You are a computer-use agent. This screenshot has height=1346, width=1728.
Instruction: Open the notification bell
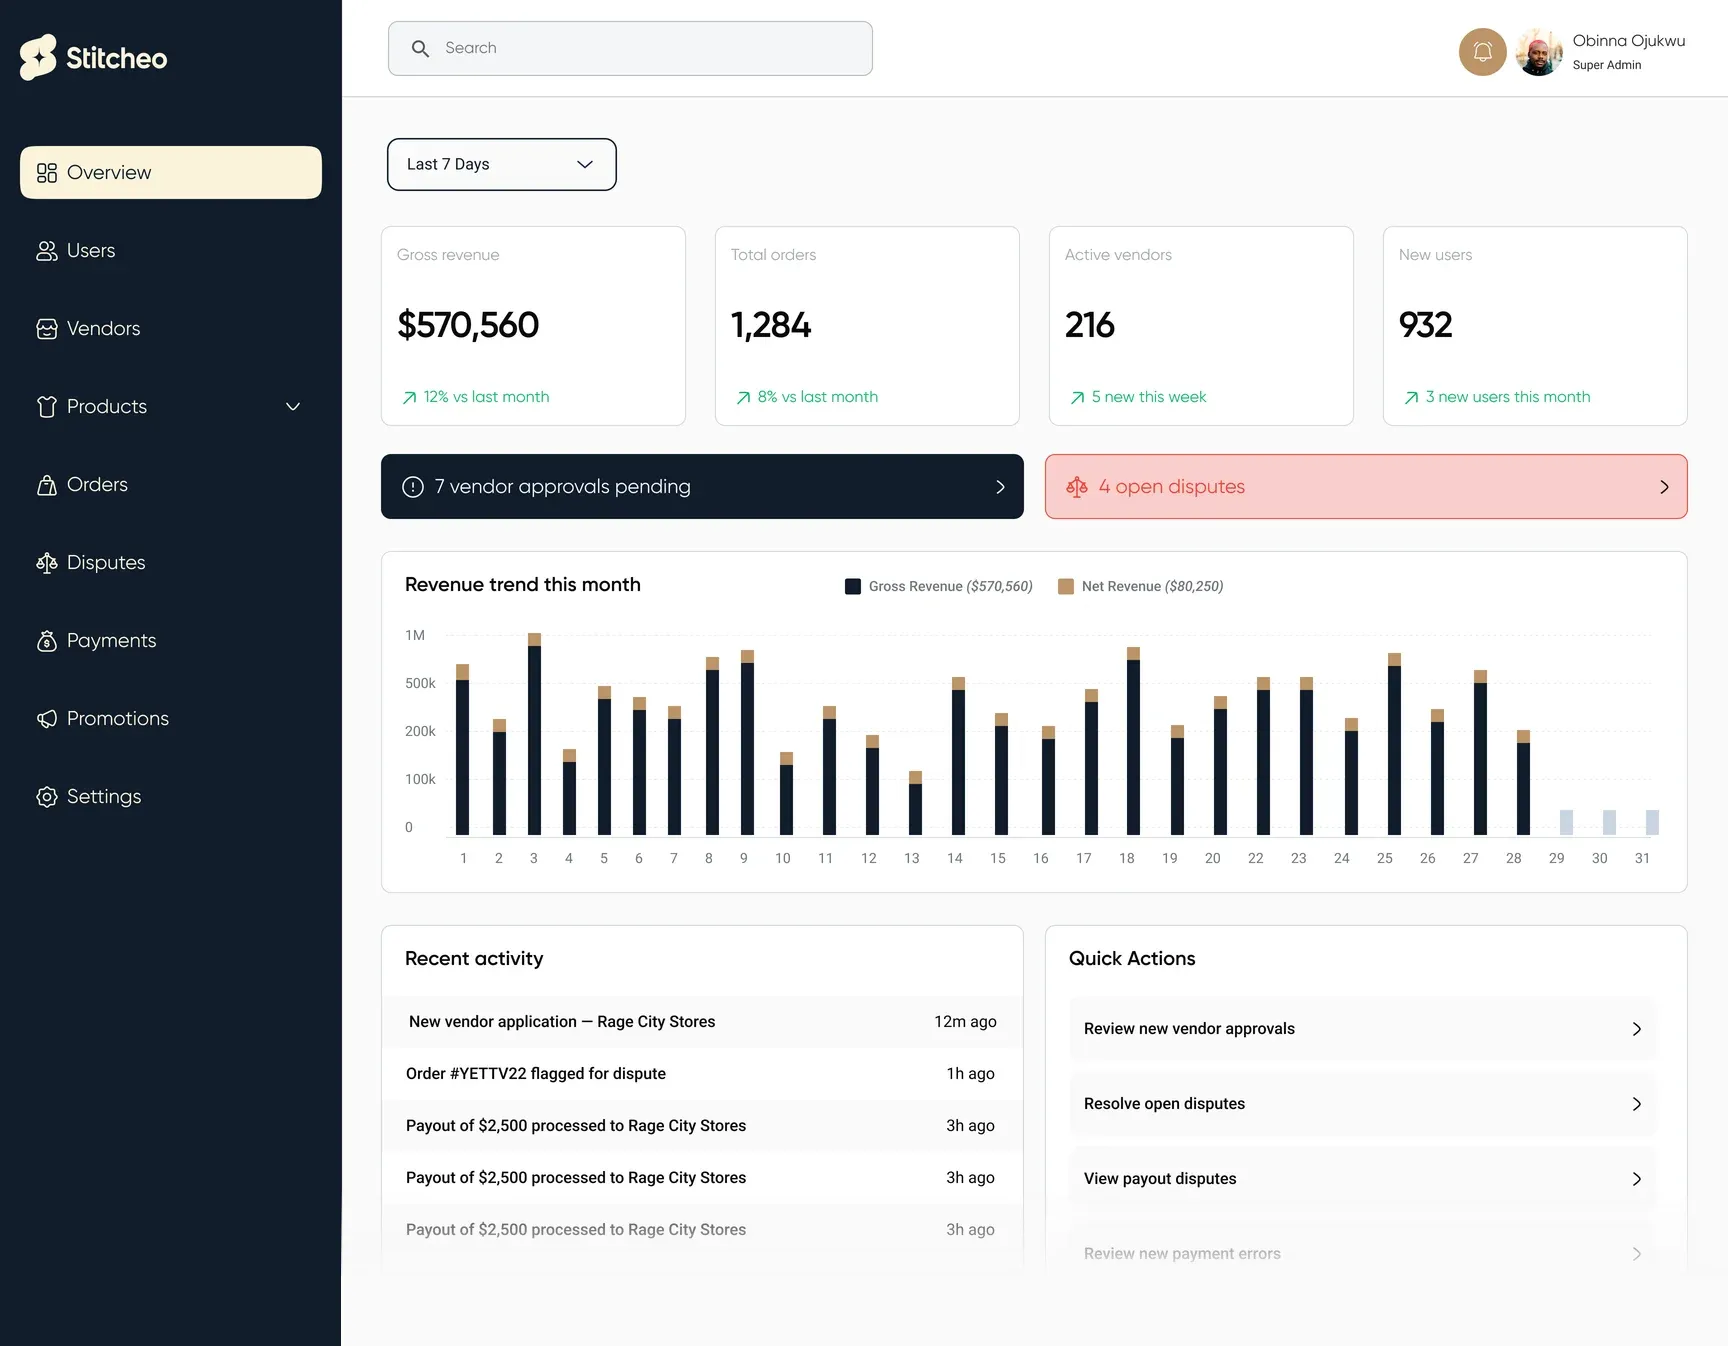pyautogui.click(x=1482, y=52)
